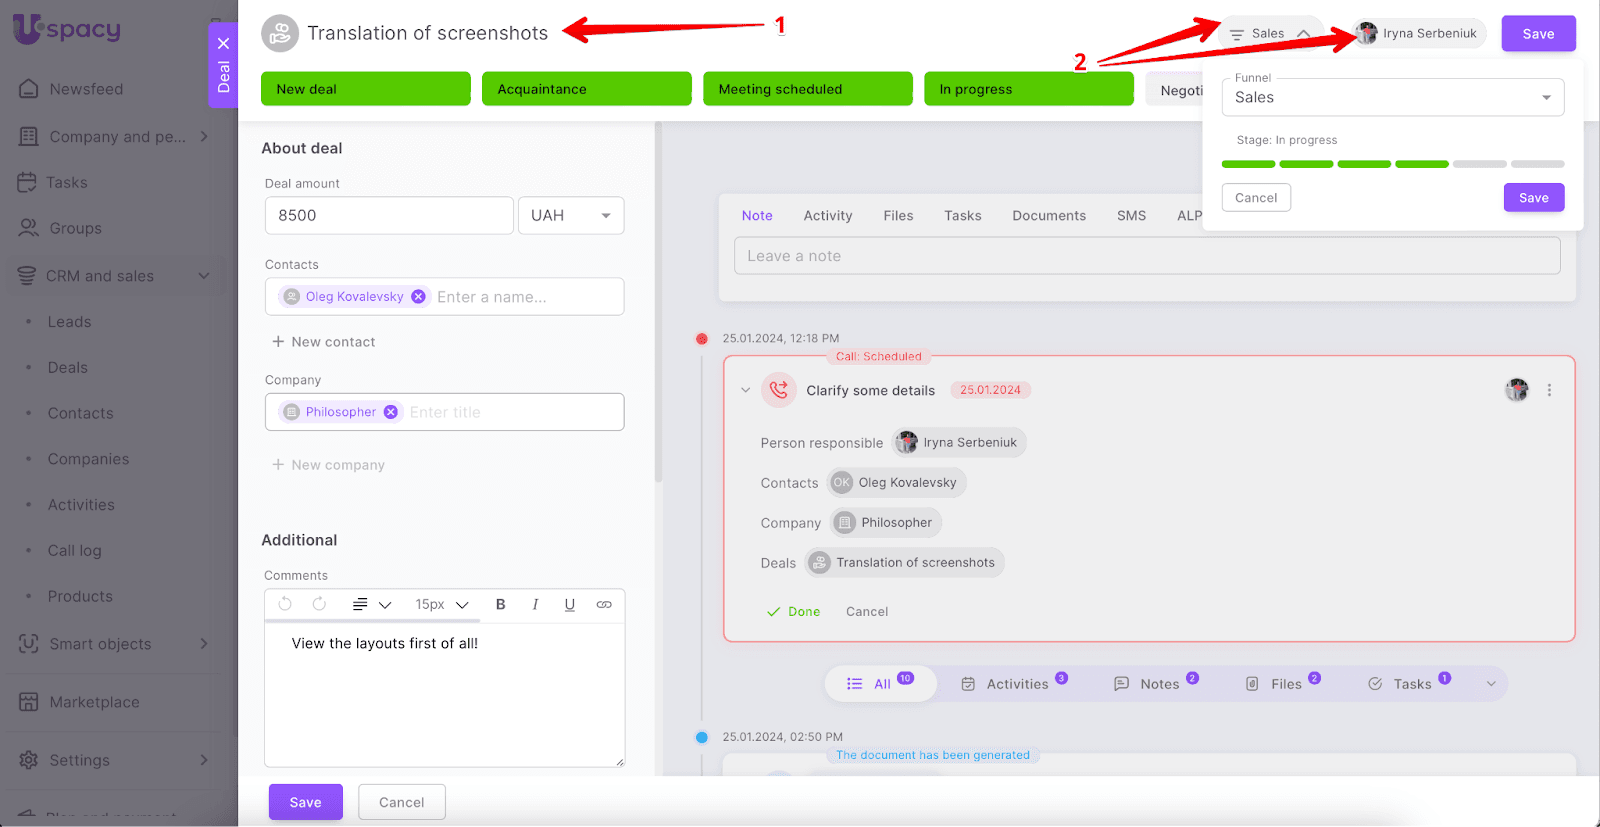Click the Underline formatting icon
Viewport: 1600px width, 827px height.
(569, 604)
